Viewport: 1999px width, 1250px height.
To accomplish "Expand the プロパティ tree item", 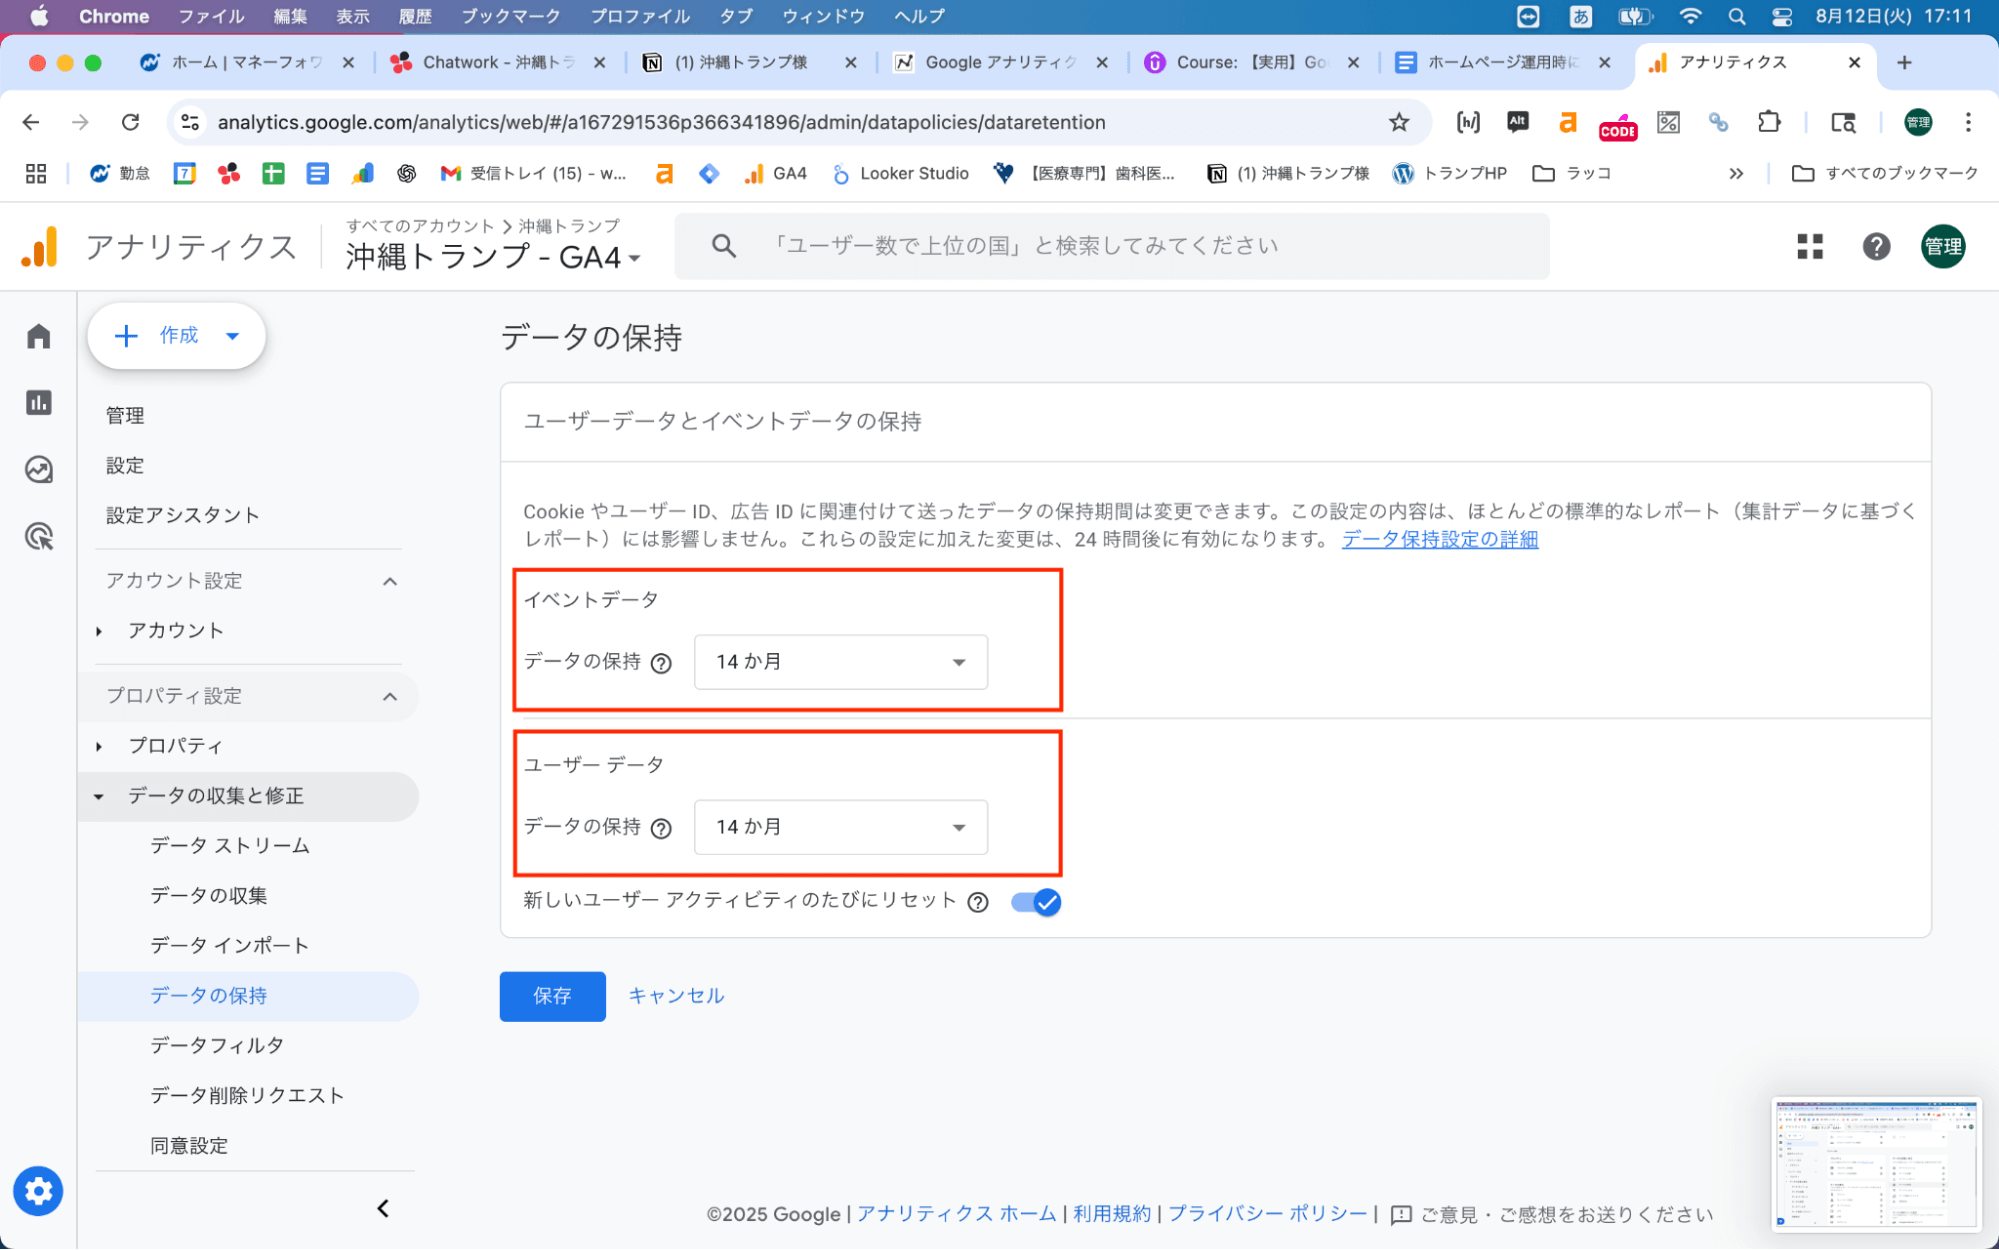I will point(99,745).
